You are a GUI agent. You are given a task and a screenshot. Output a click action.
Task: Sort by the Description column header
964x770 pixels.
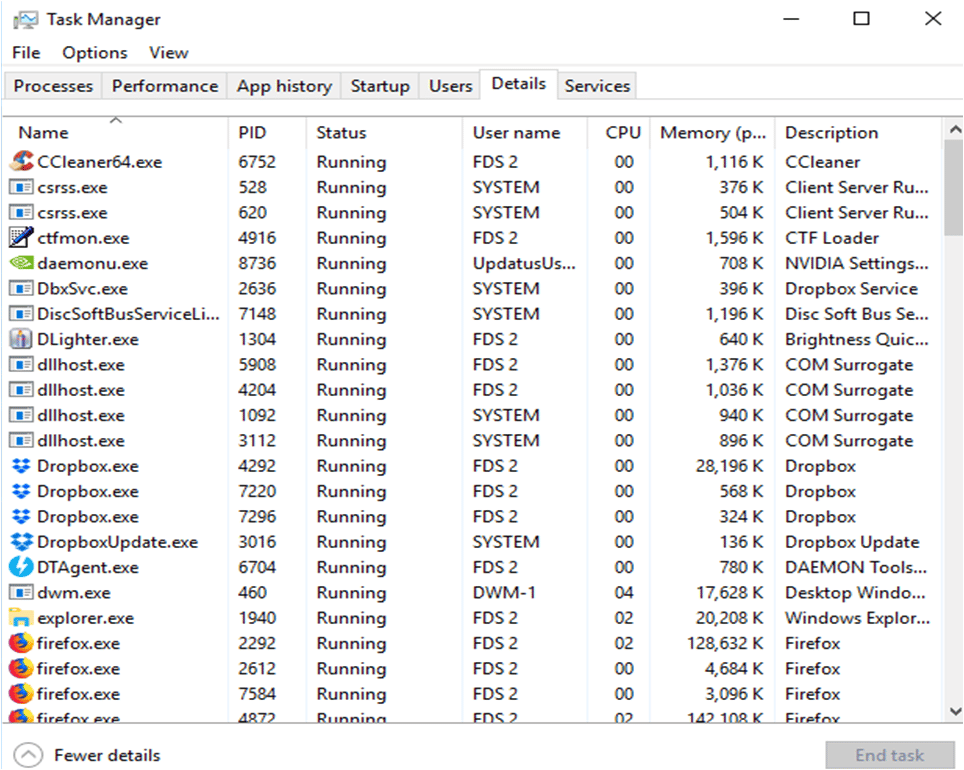coord(858,132)
